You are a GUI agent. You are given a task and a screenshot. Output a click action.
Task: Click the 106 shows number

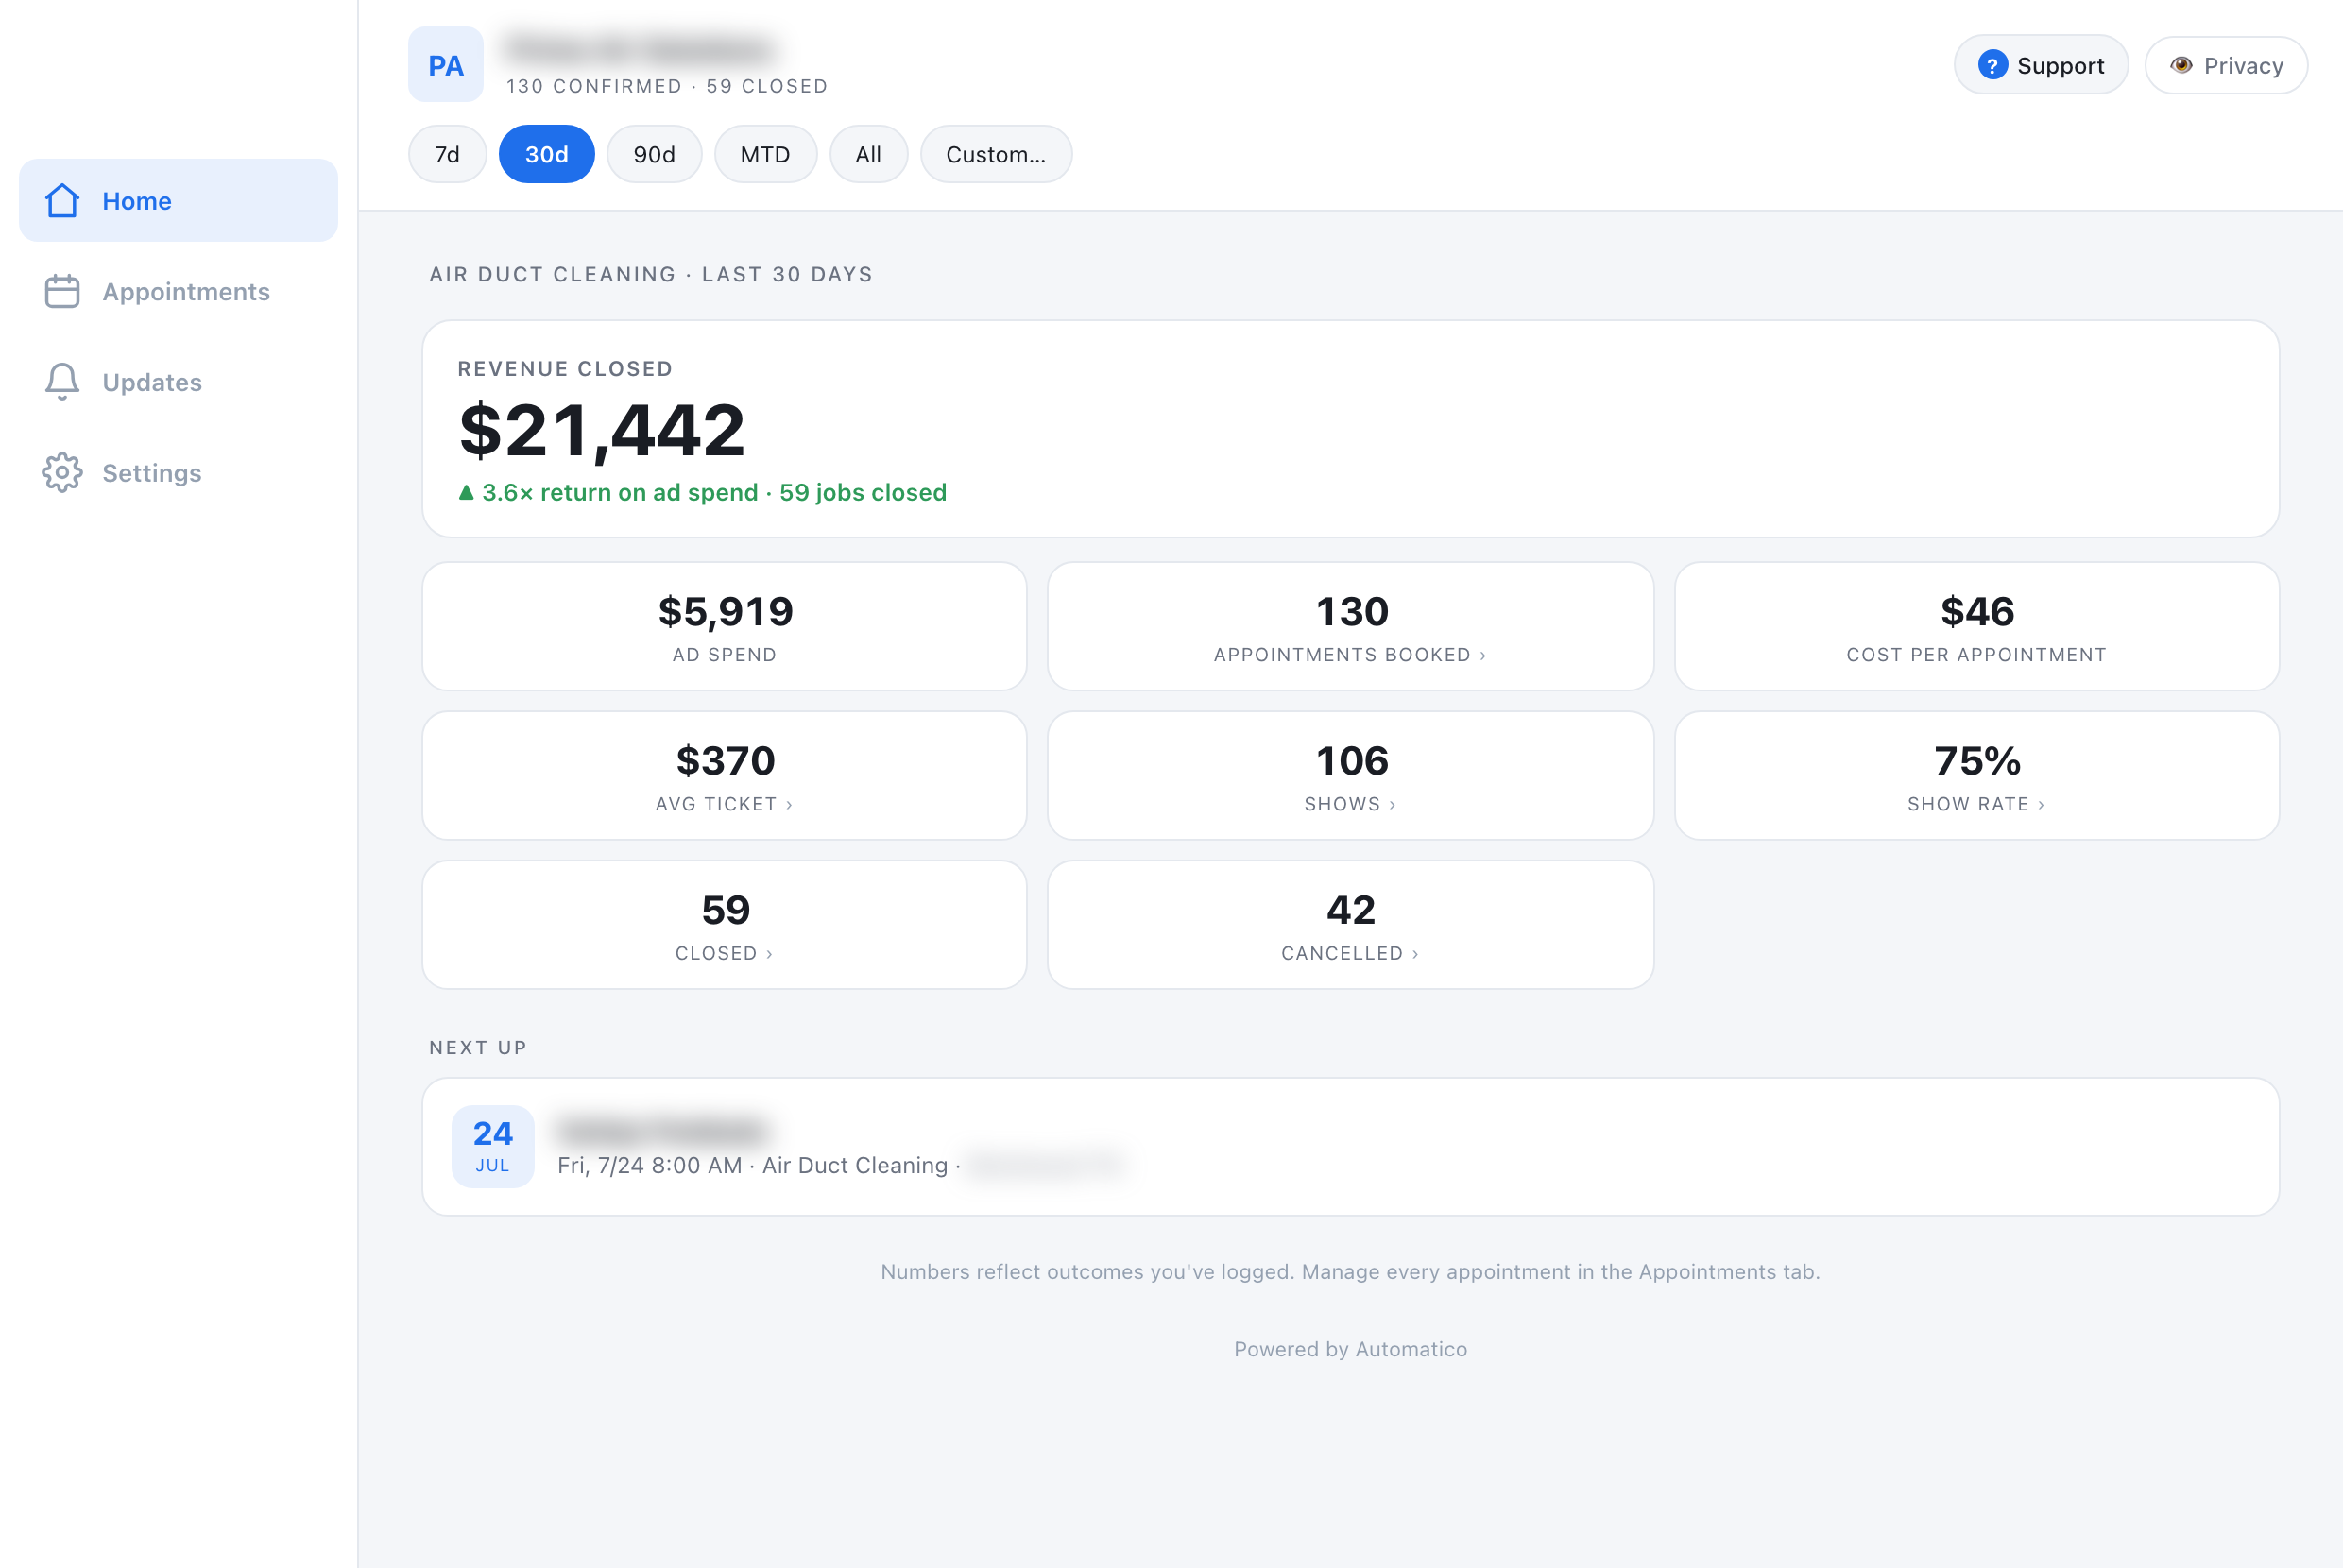[x=1351, y=760]
